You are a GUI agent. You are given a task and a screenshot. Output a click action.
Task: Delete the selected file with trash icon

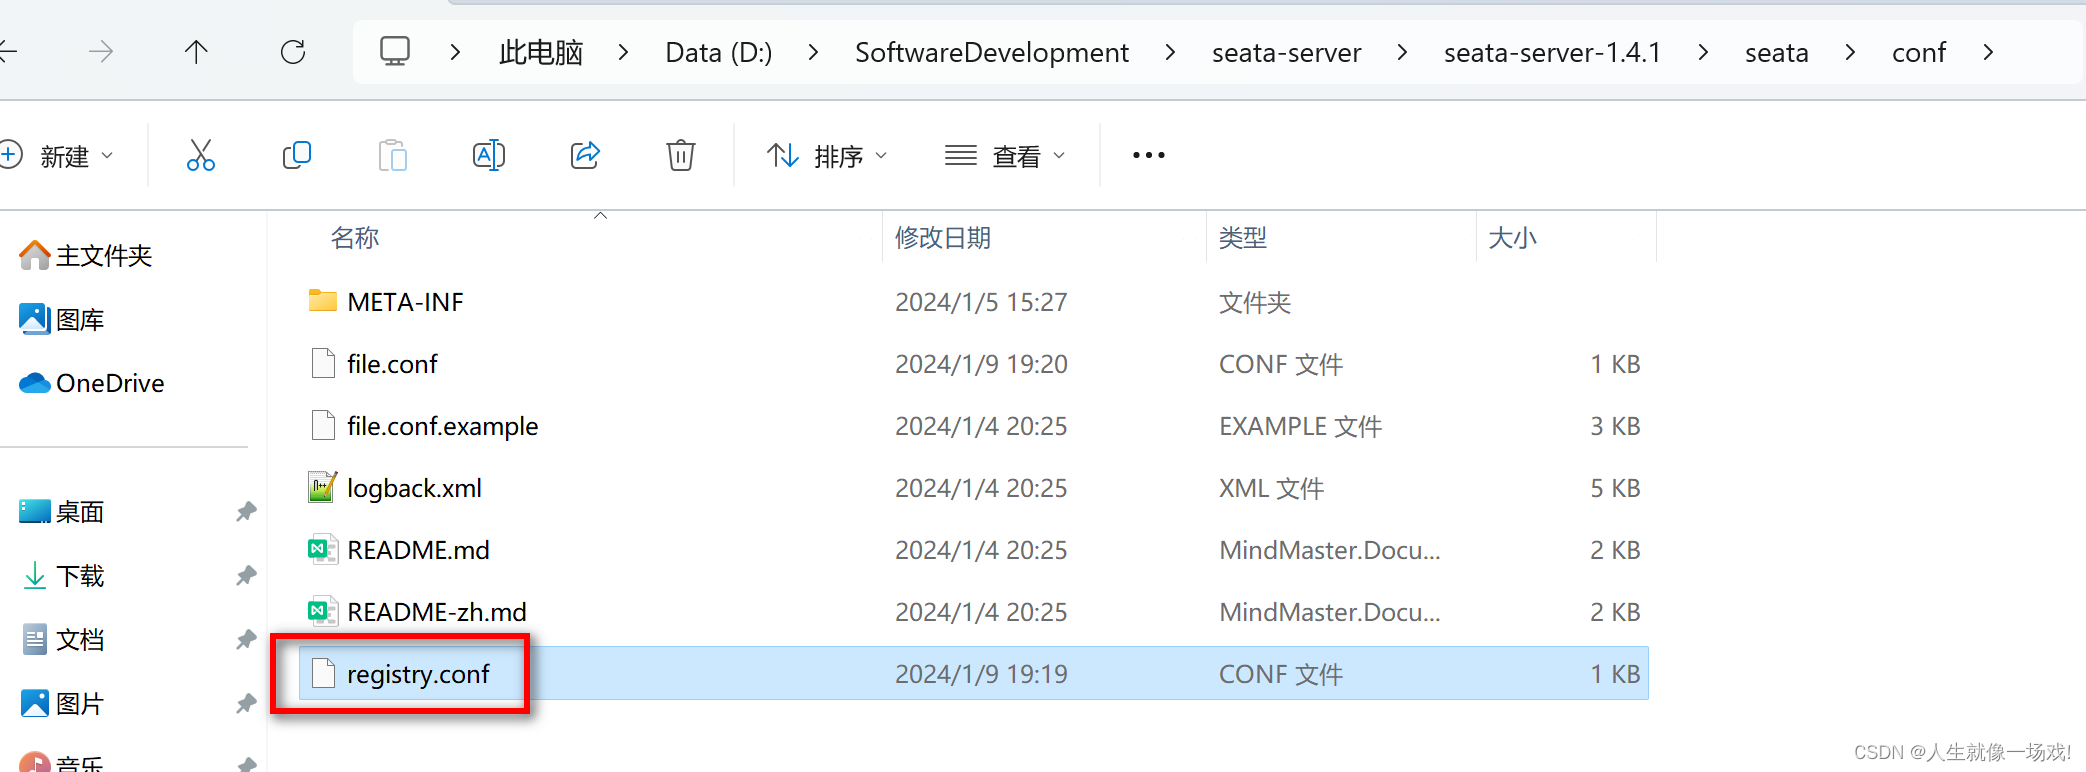coord(681,155)
